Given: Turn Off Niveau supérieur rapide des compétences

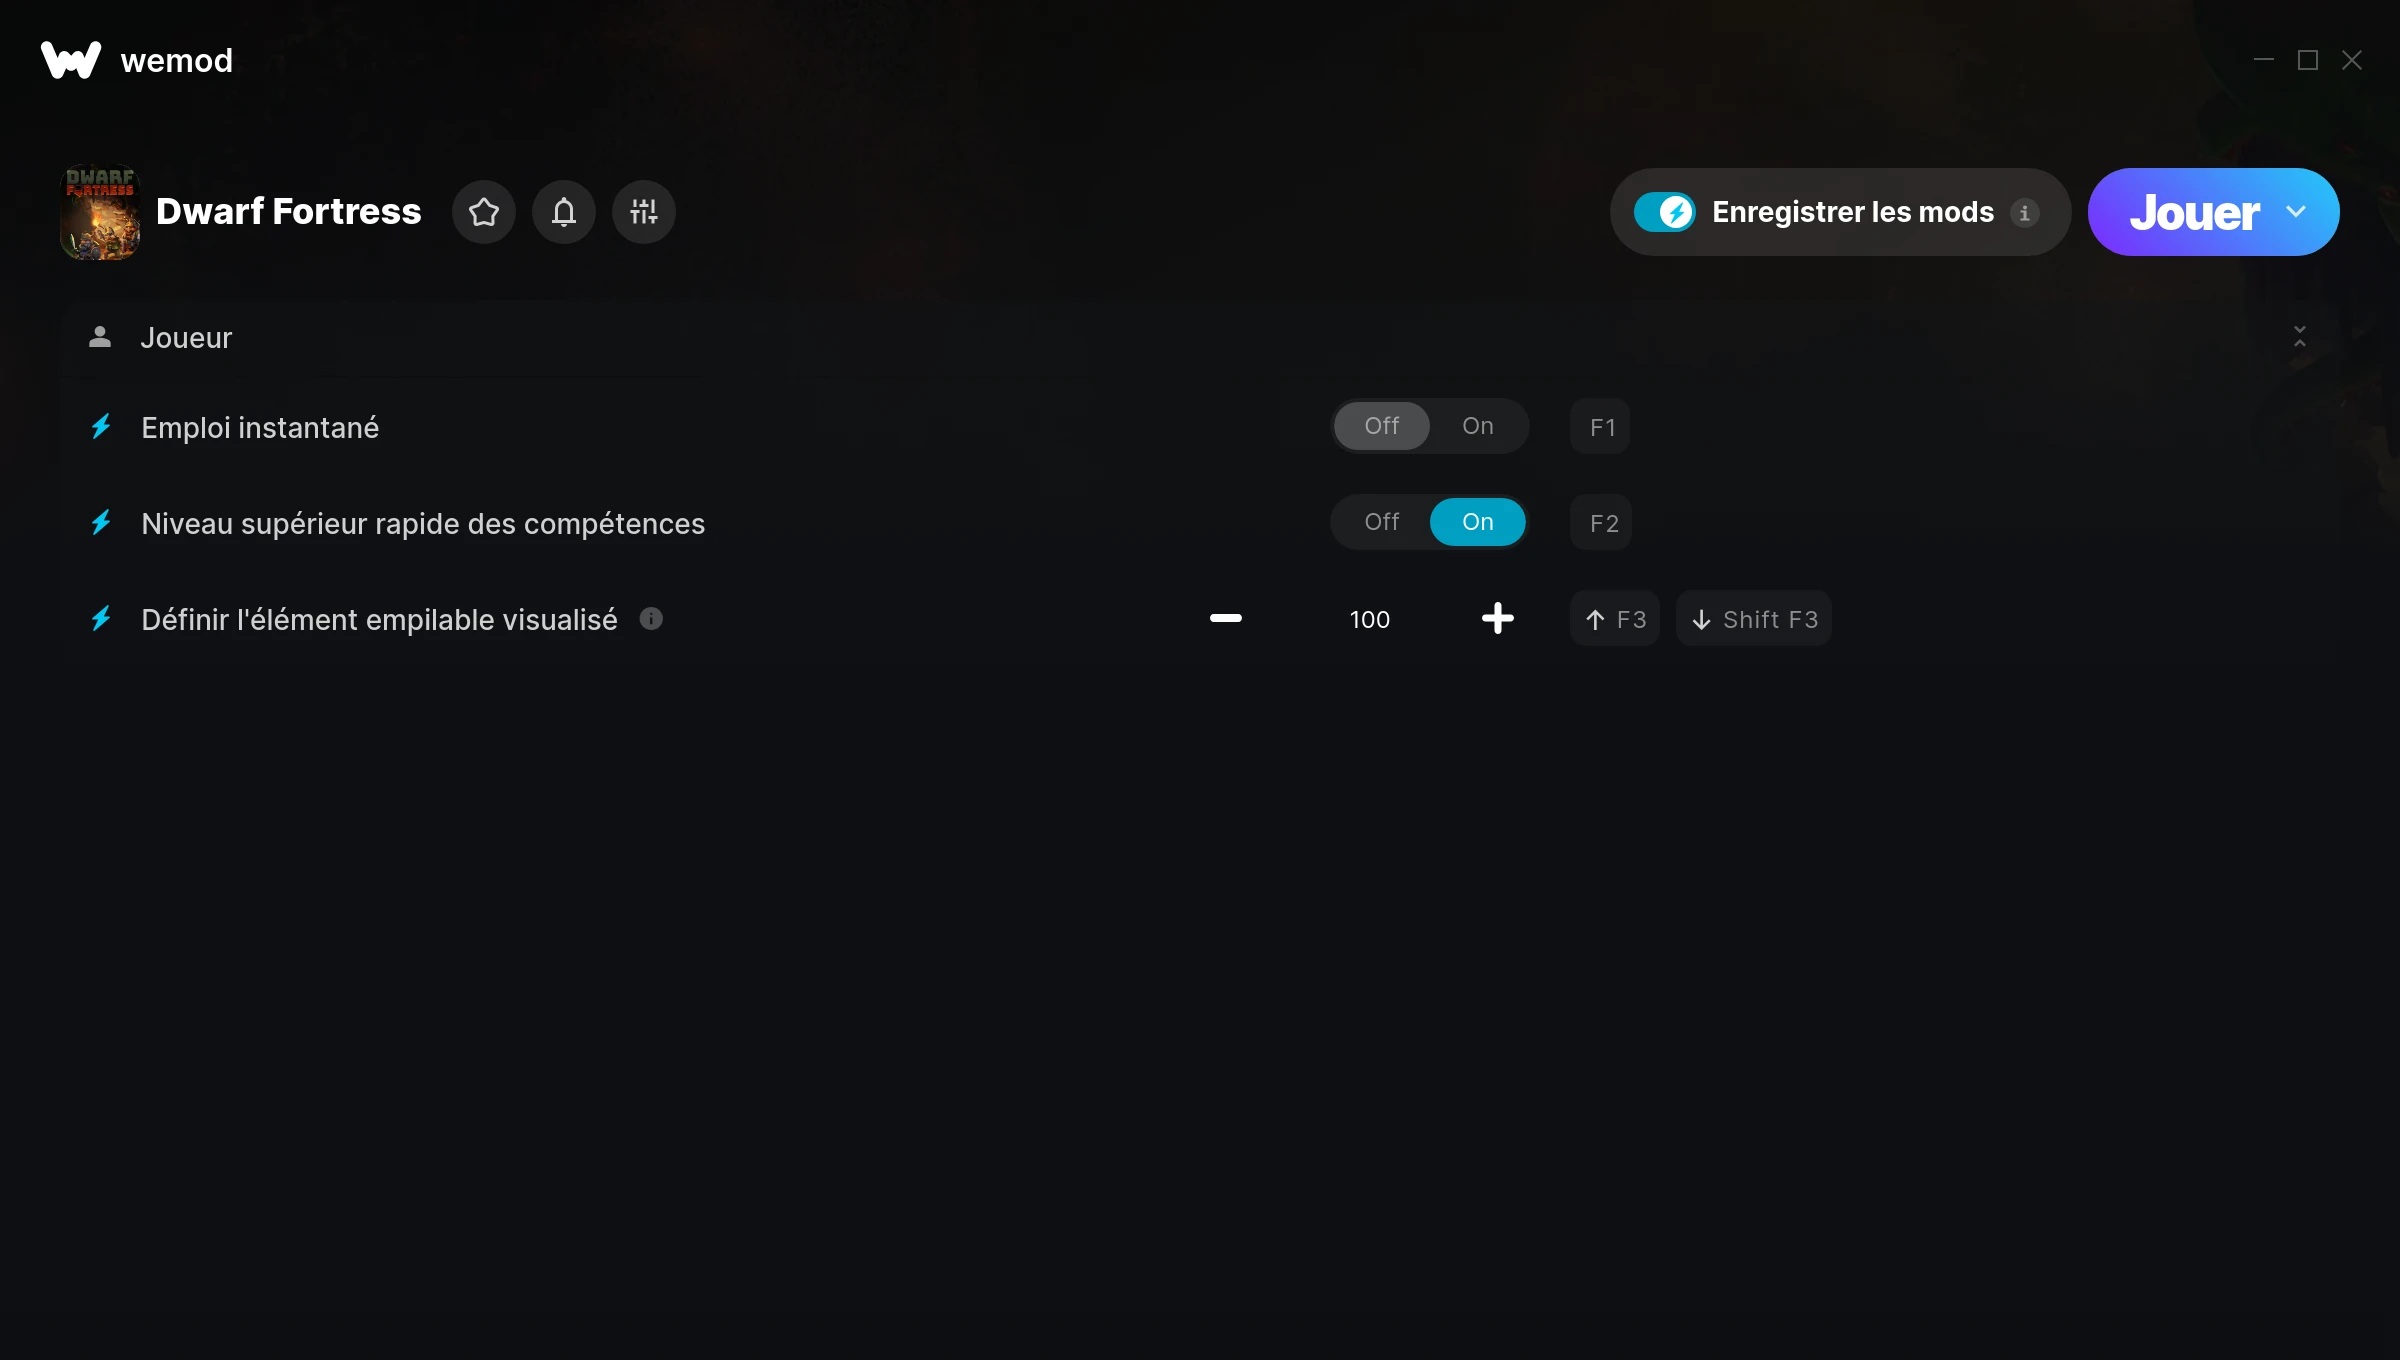Looking at the screenshot, I should click(1382, 522).
